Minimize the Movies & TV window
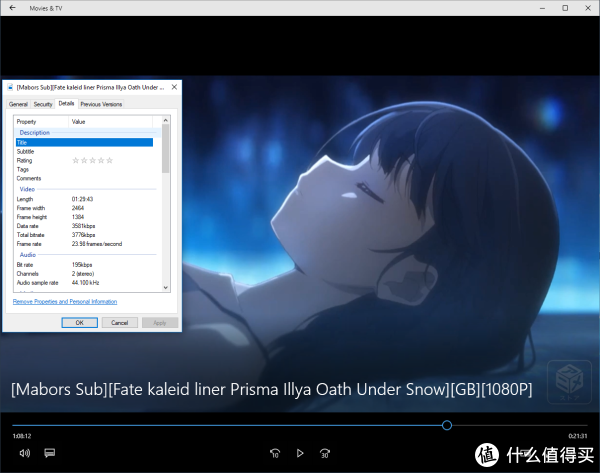Image resolution: width=600 pixels, height=473 pixels. pyautogui.click(x=542, y=8)
